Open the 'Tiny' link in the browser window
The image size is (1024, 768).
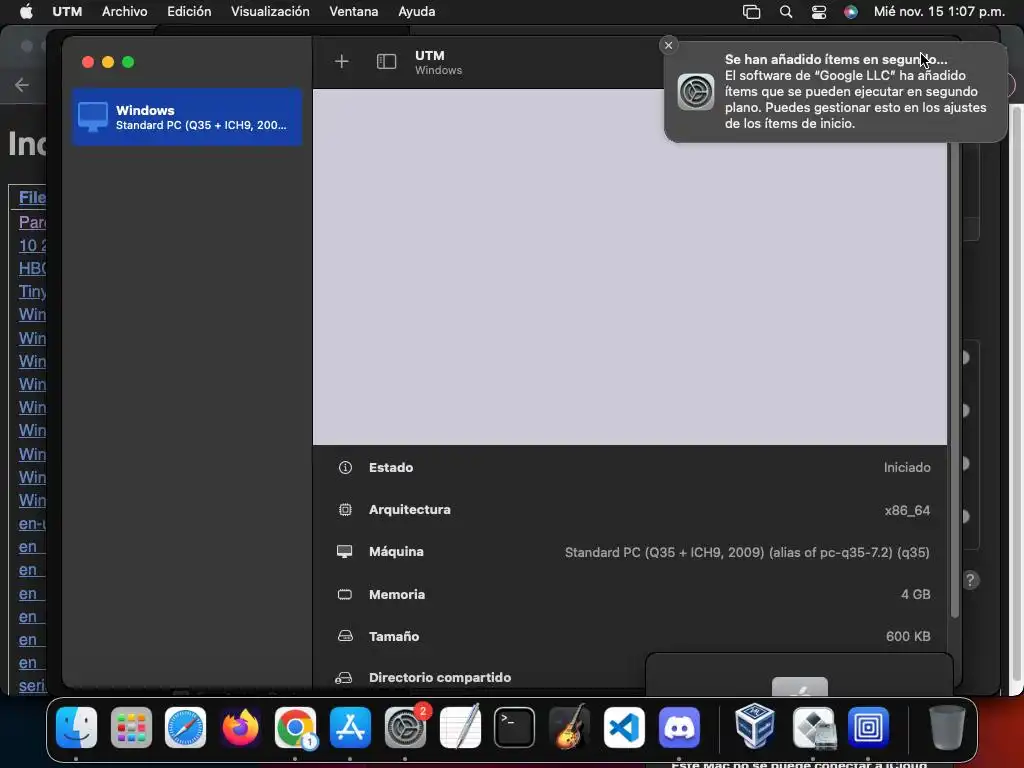click(32, 291)
